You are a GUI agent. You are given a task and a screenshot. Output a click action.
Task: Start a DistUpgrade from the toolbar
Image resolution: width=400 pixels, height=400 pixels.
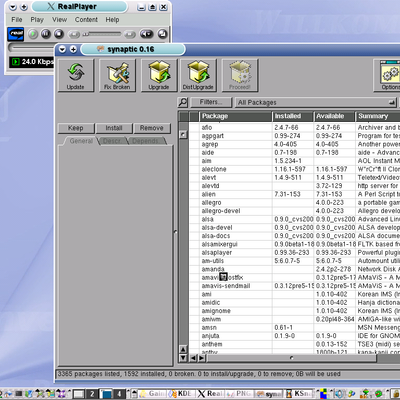coord(198,75)
